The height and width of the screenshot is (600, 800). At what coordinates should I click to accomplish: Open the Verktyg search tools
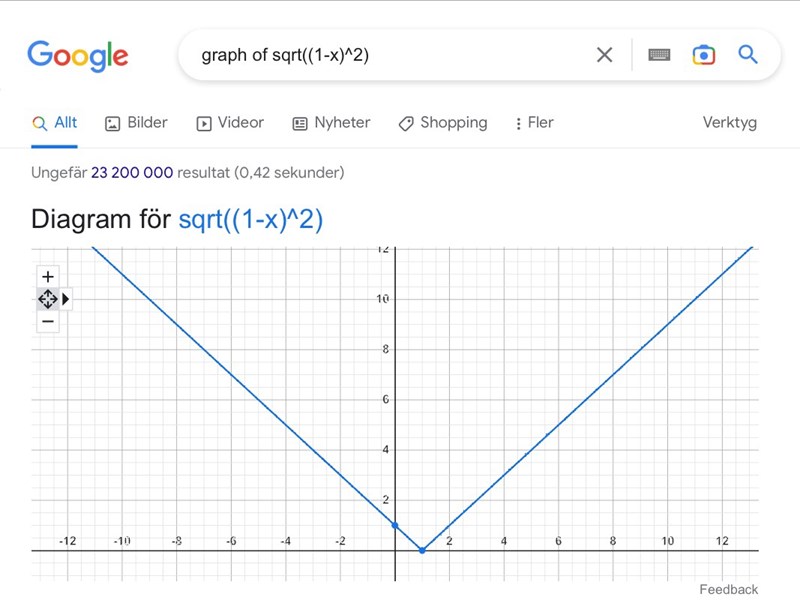click(730, 123)
